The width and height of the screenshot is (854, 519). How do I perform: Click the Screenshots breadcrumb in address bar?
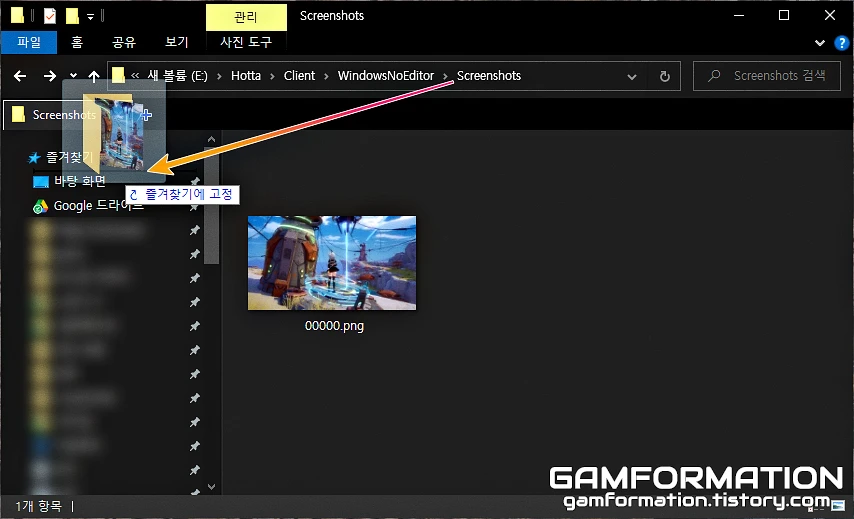pyautogui.click(x=489, y=76)
